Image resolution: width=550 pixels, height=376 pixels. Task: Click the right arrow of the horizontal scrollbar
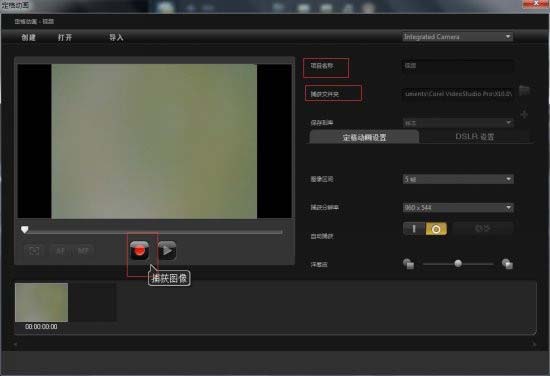(534, 344)
